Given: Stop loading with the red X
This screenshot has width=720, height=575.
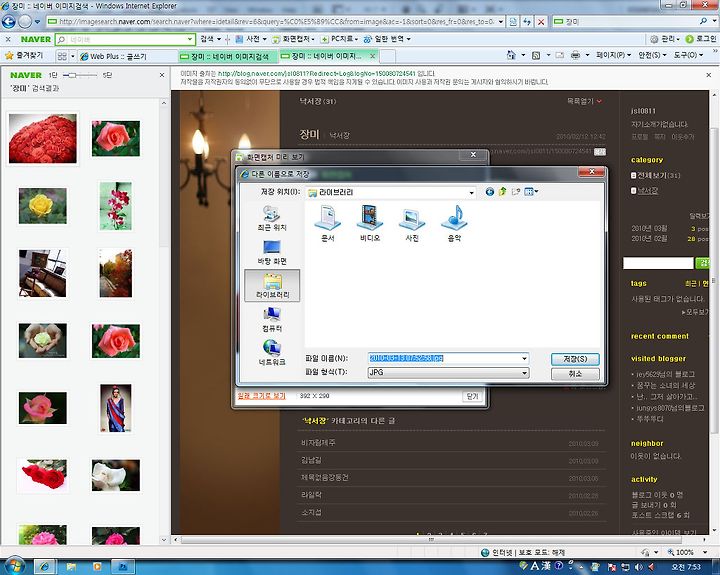Looking at the screenshot, I should (x=541, y=22).
